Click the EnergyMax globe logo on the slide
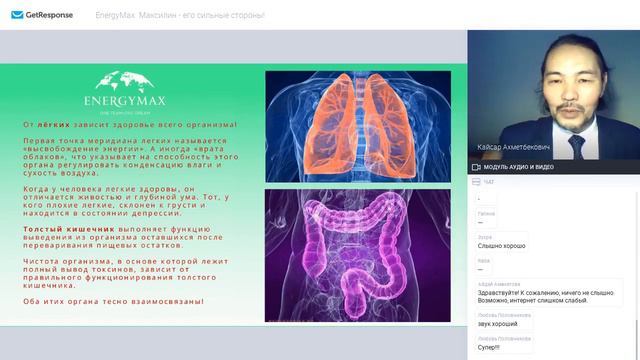The height and width of the screenshot is (360, 640). [x=125, y=82]
